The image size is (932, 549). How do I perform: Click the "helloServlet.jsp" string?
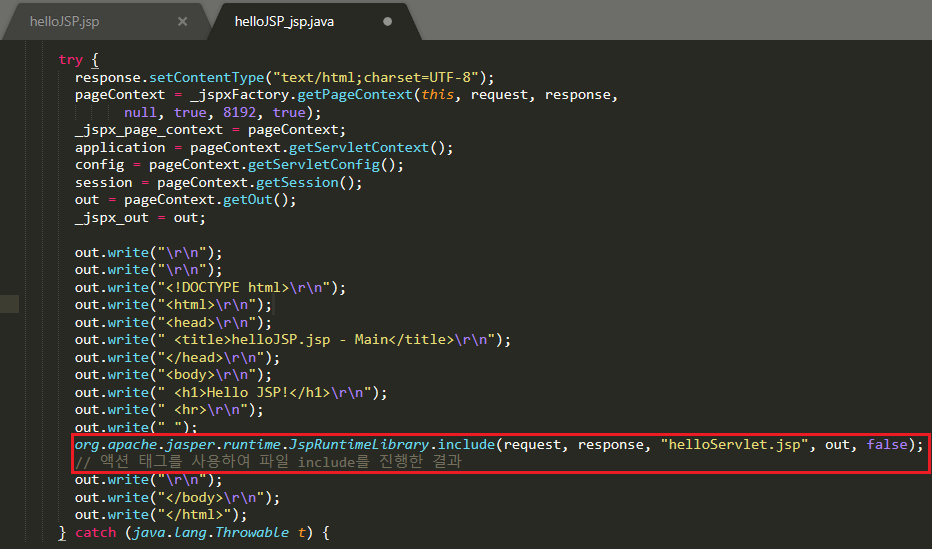(734, 444)
